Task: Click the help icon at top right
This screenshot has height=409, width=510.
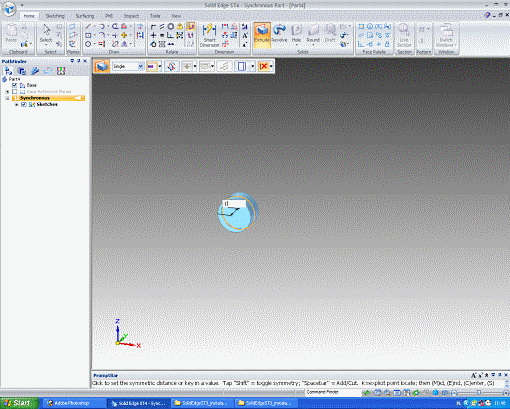Action: click(487, 15)
